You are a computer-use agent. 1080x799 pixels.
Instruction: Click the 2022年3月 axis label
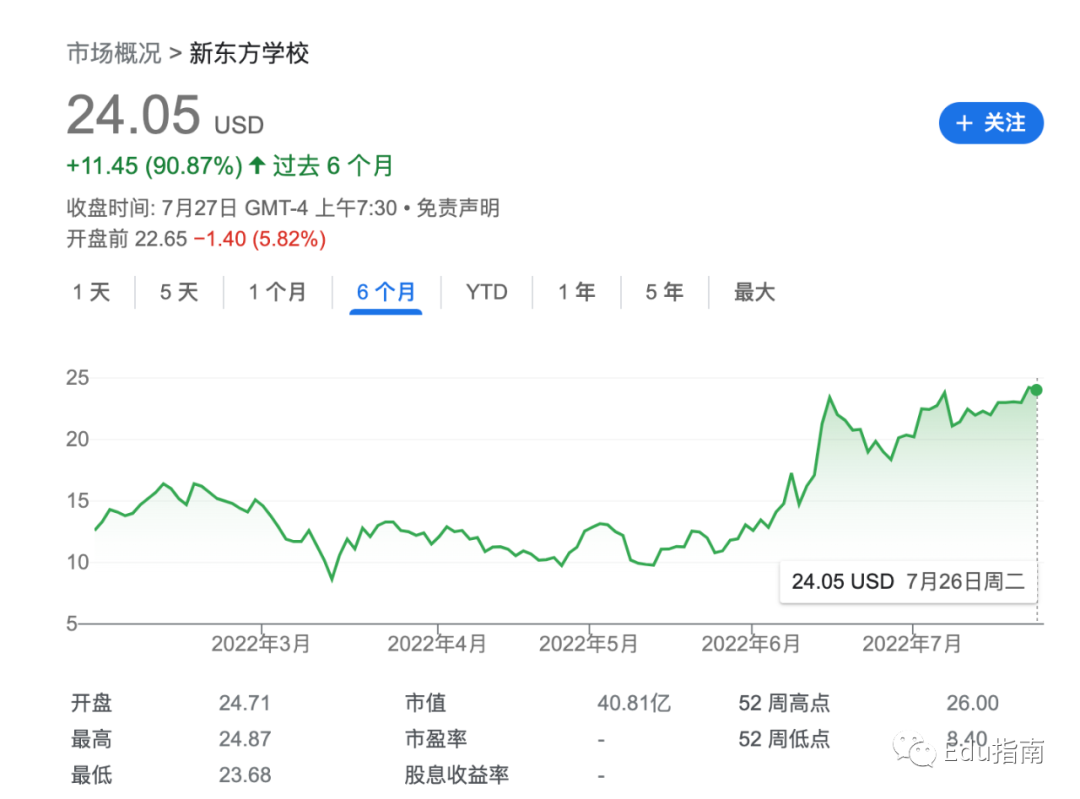(x=260, y=644)
